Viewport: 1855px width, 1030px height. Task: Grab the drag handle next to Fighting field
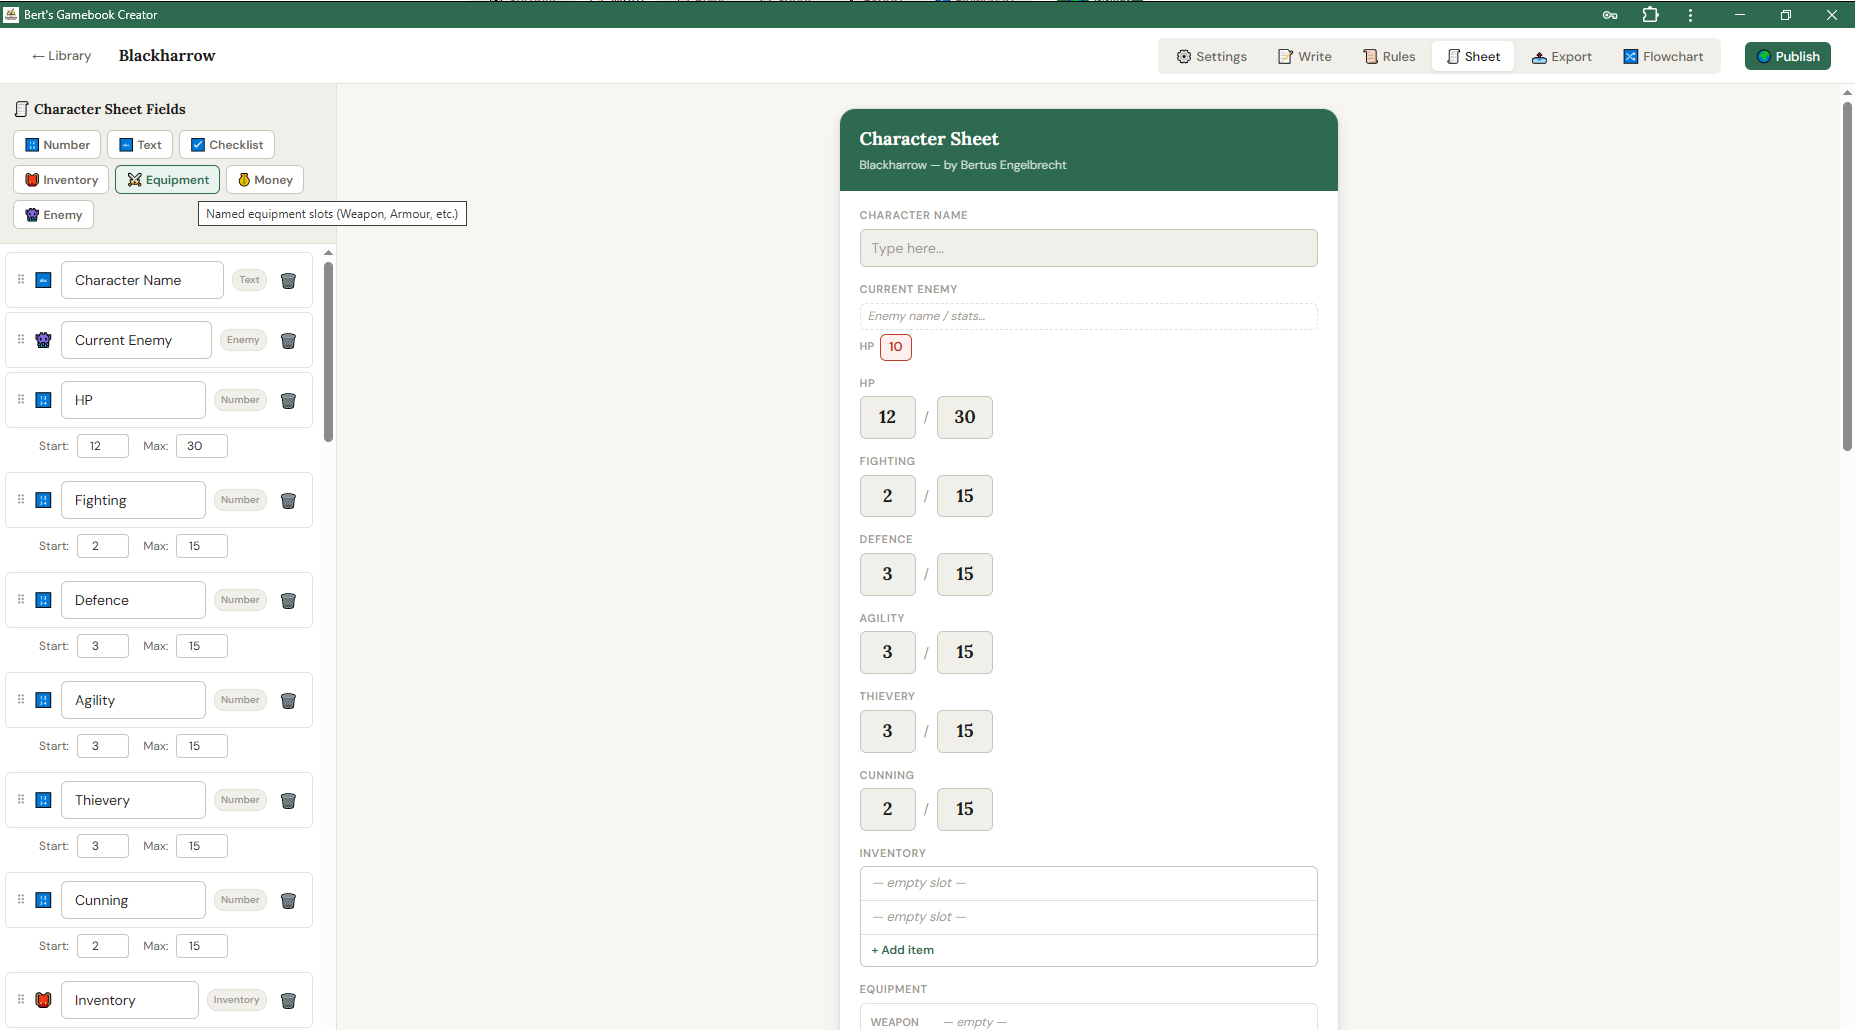[20, 500]
